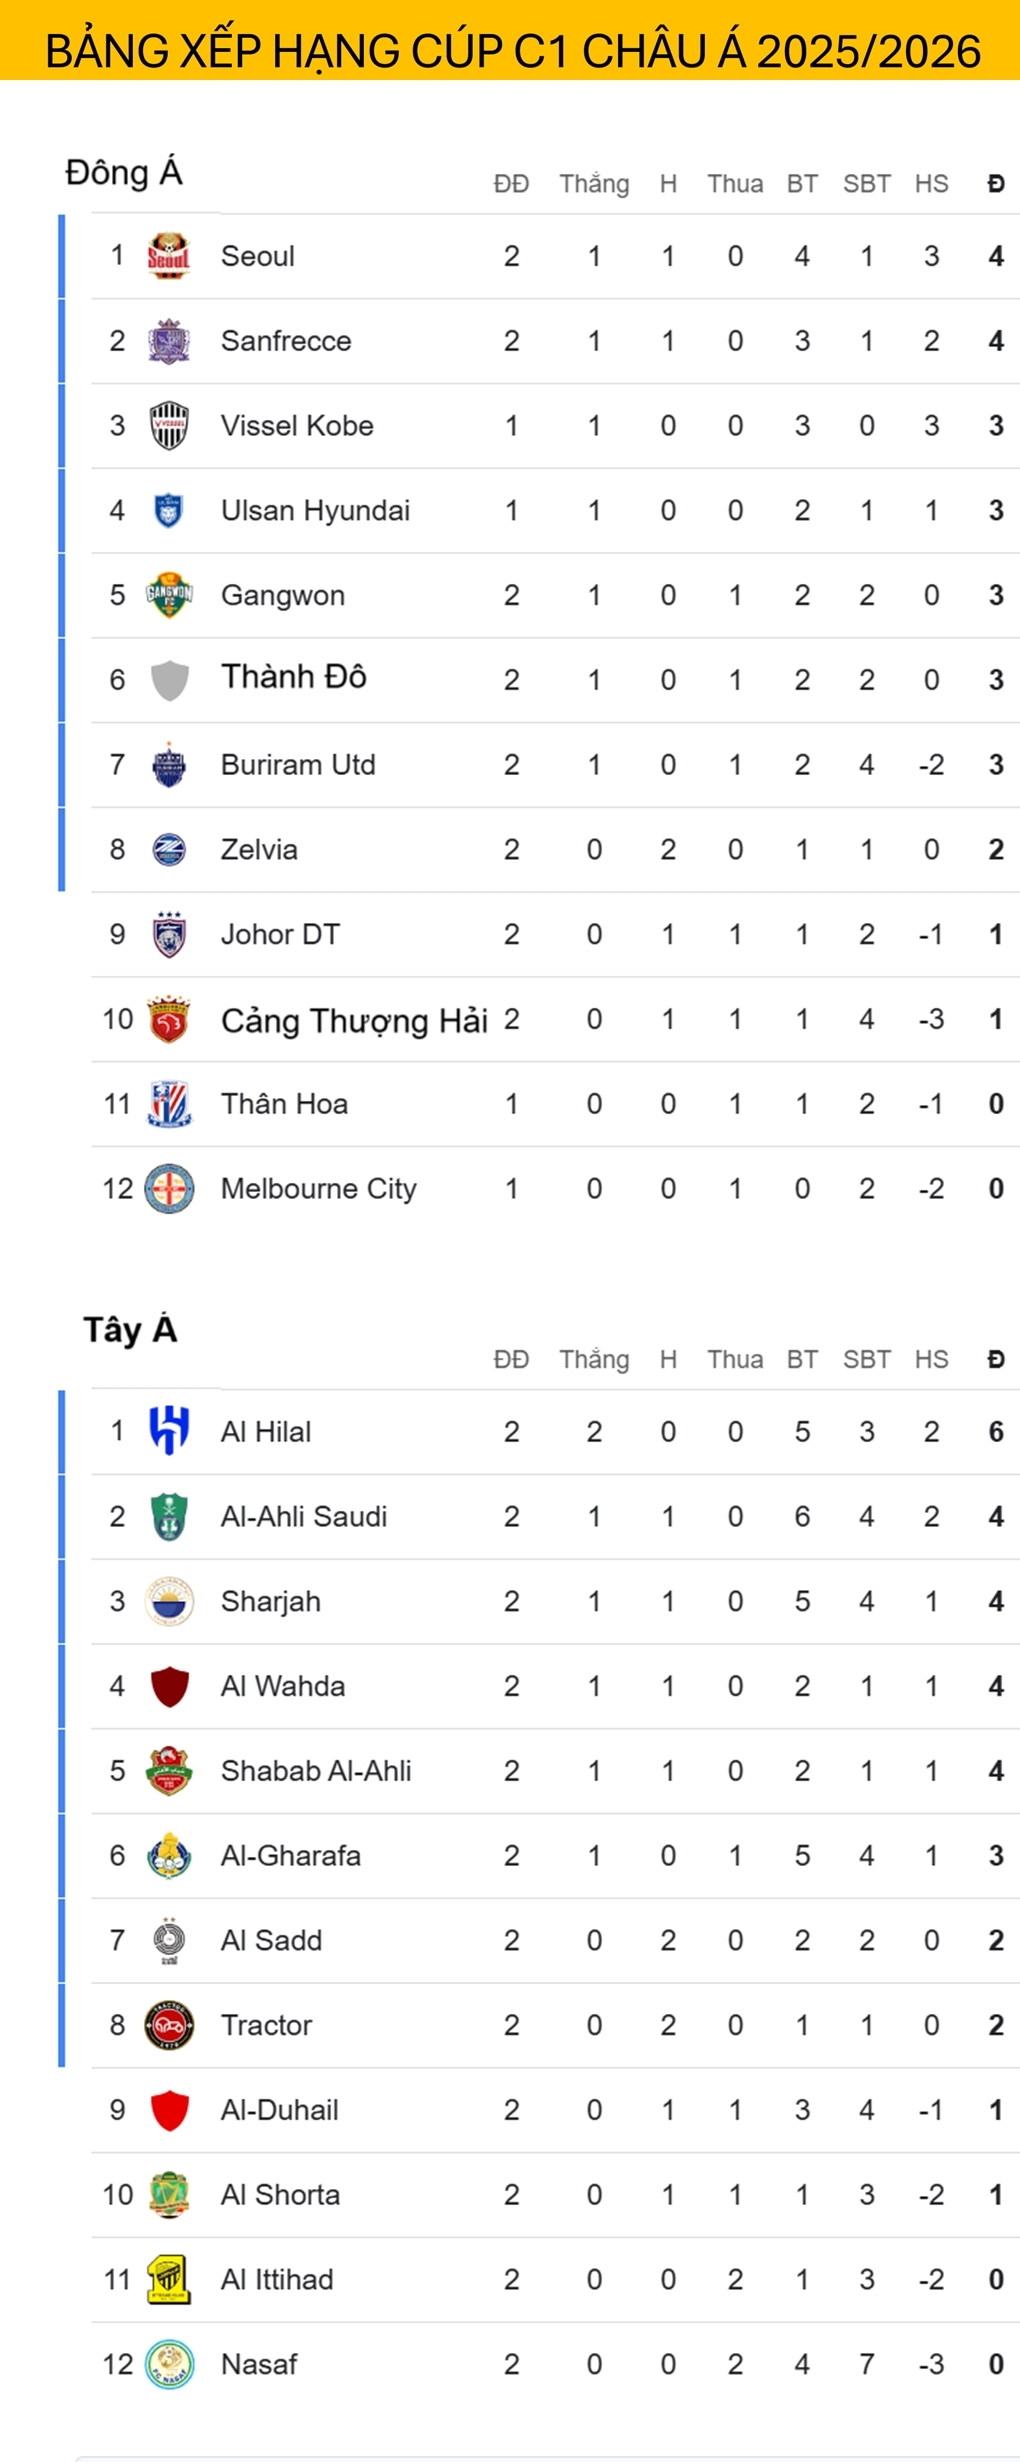The height and width of the screenshot is (2462, 1020).
Task: Click the Cảng Thượng Hải team name
Action: (x=354, y=1020)
